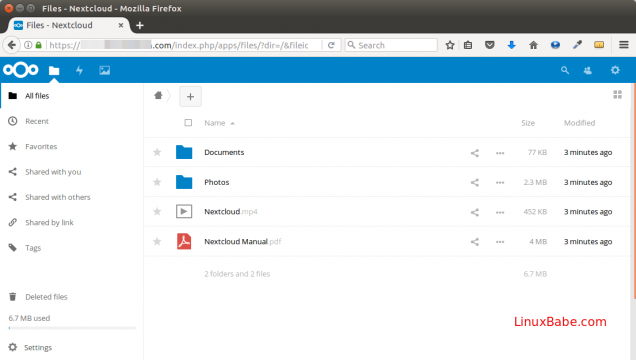
Task: Click the 6.7 MB used storage bar
Action: pos(72,328)
